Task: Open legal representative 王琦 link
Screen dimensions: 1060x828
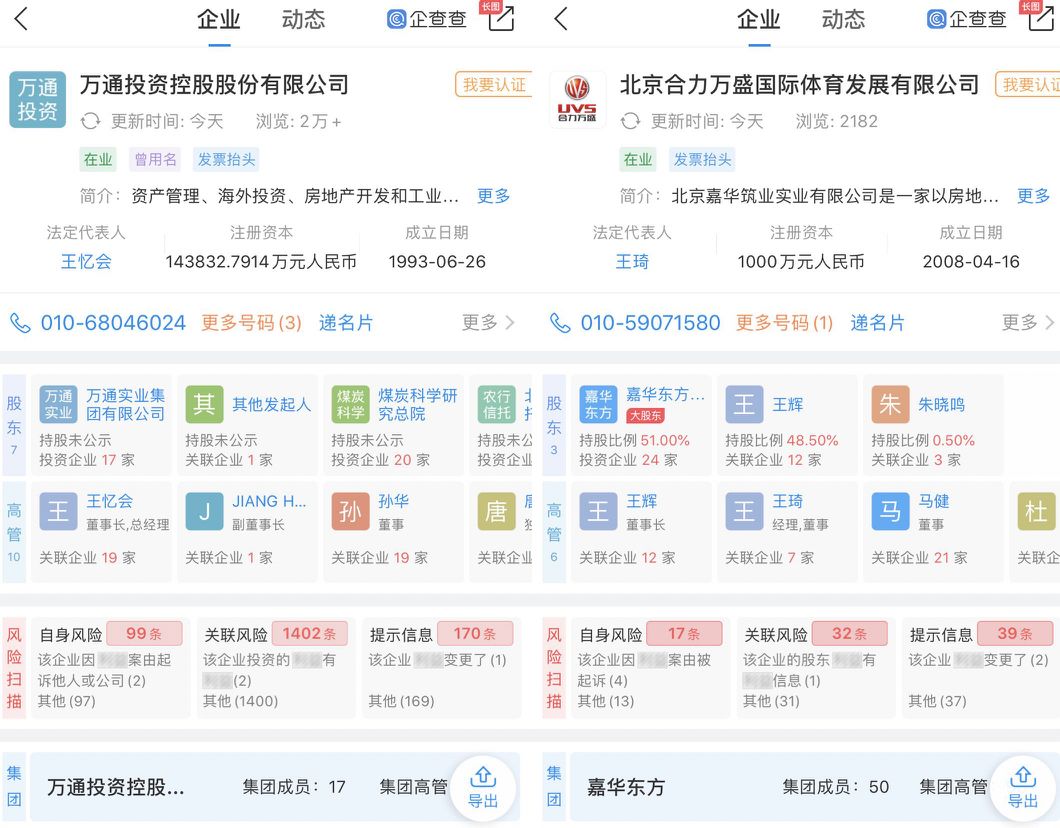Action: click(x=632, y=262)
